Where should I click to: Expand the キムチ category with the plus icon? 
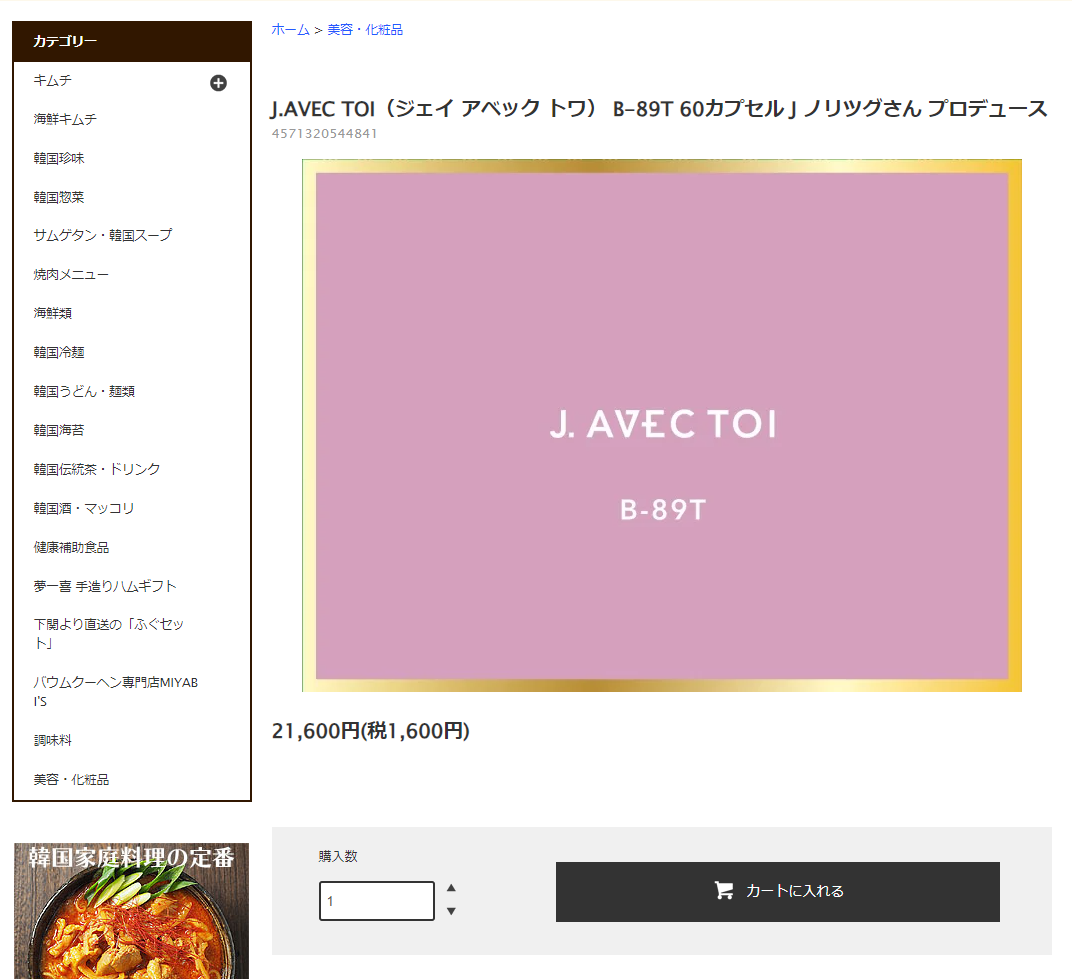point(218,83)
